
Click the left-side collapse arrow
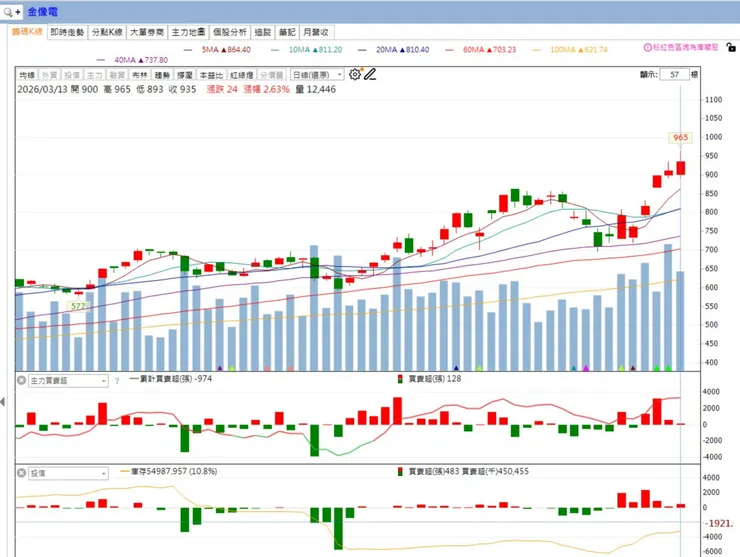tap(3, 402)
